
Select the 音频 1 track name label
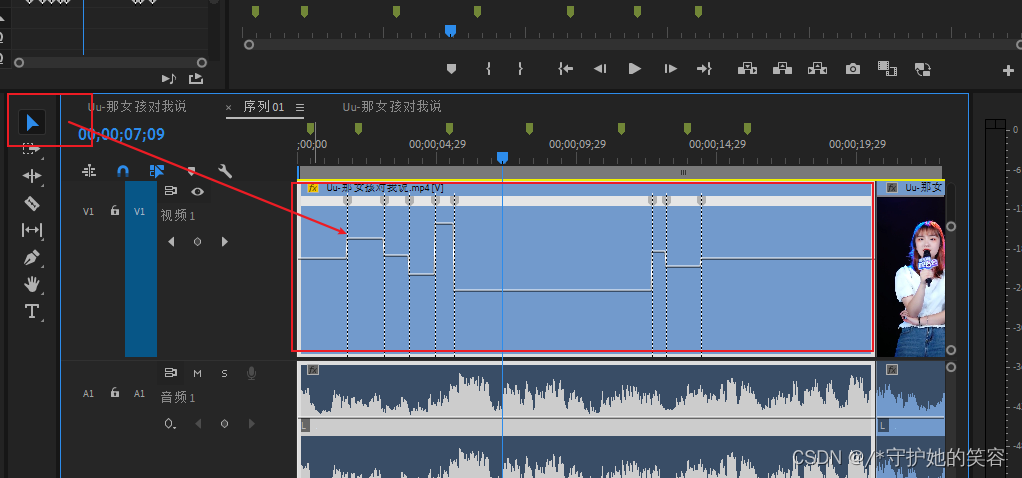(x=178, y=397)
